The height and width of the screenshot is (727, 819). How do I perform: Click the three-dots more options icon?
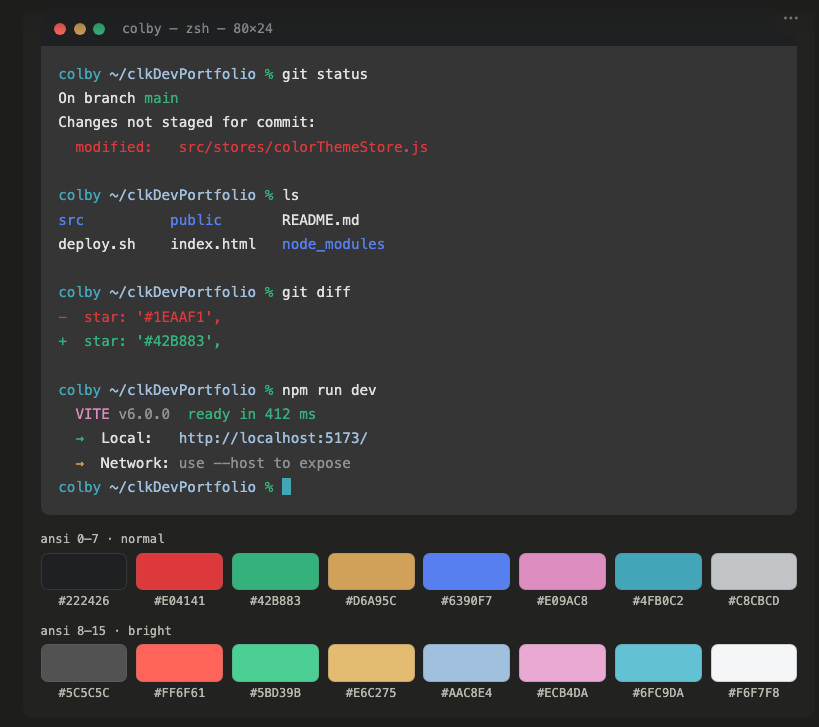(790, 18)
